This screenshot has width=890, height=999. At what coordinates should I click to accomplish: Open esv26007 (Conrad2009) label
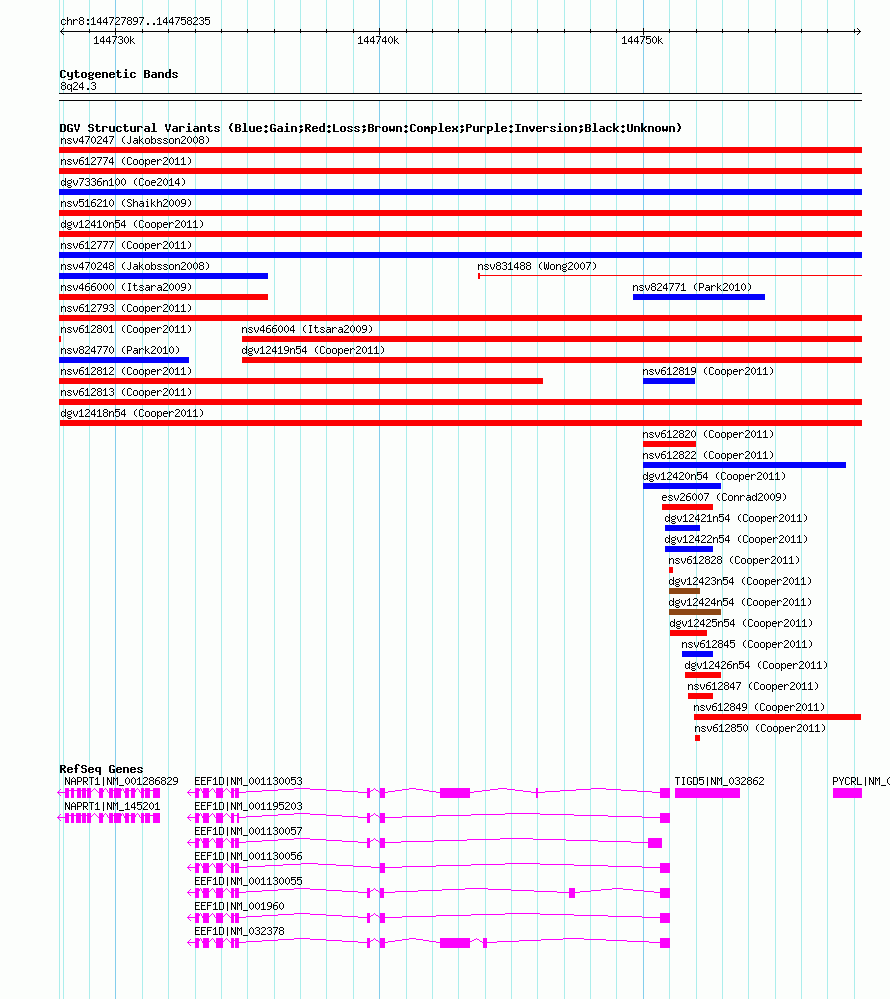(724, 498)
